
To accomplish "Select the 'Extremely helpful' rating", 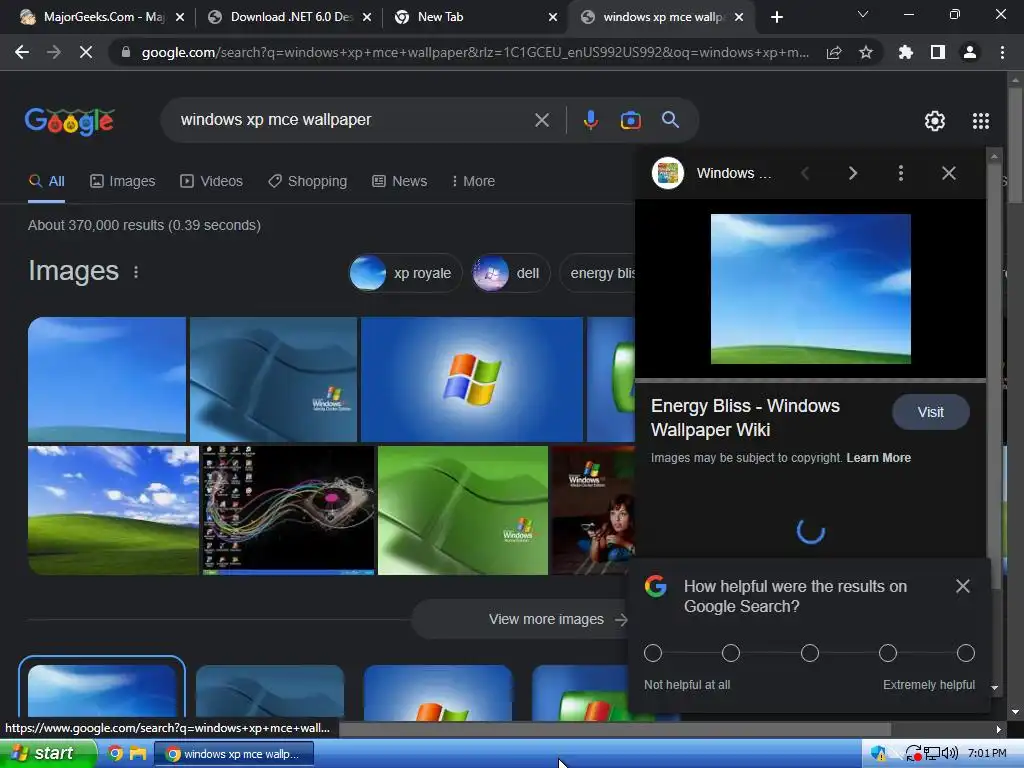I will (x=966, y=653).
